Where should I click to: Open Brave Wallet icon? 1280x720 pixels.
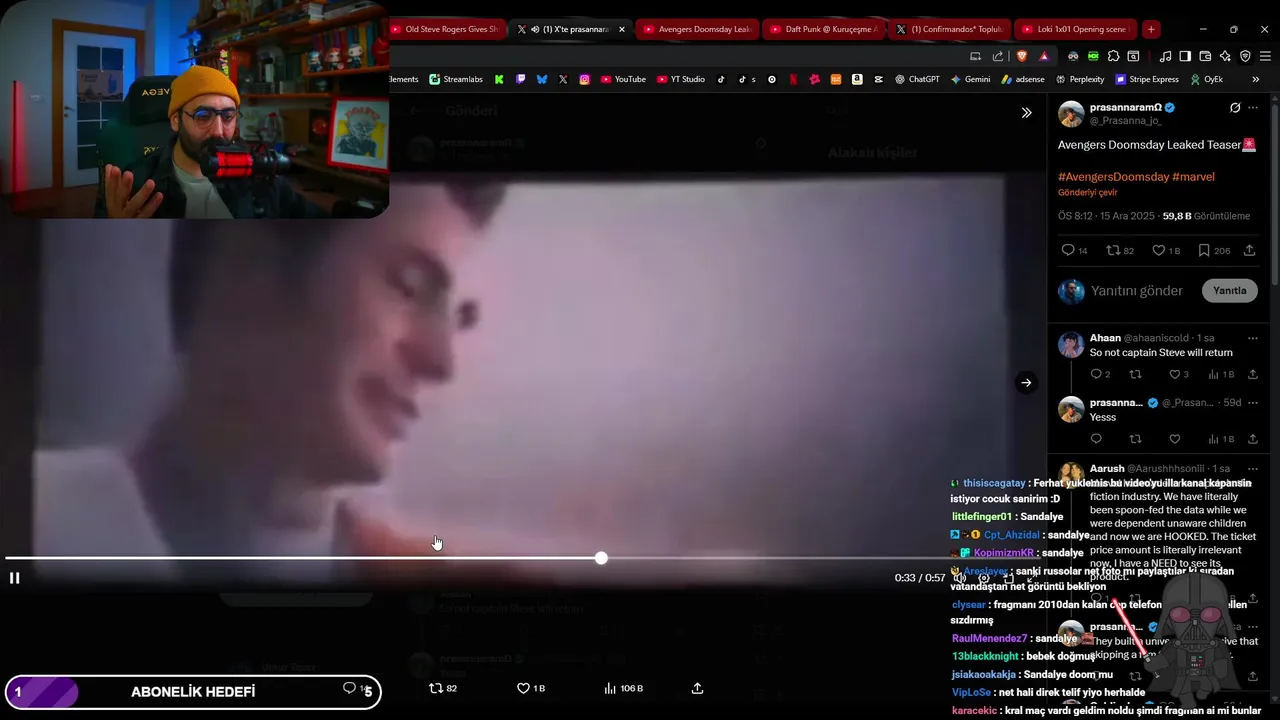[x=1205, y=56]
